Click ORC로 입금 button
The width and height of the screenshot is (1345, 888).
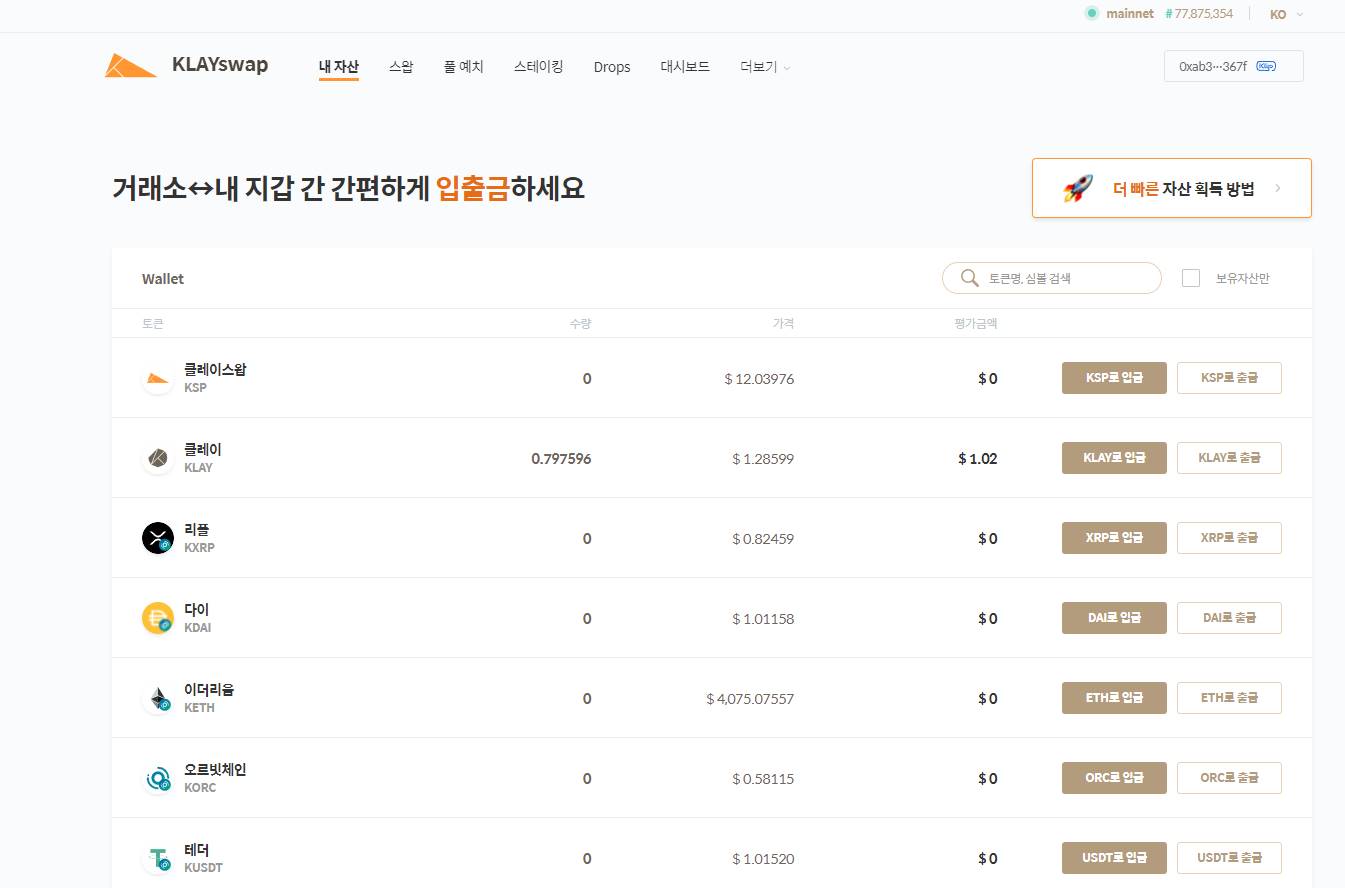click(1114, 778)
